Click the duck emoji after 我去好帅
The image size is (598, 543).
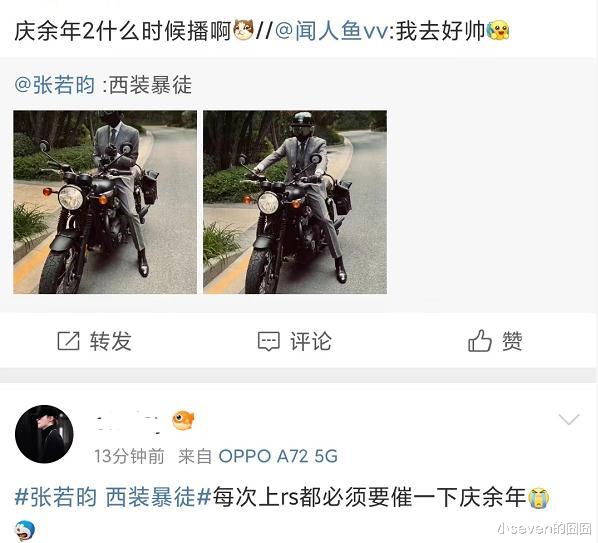[498, 31]
